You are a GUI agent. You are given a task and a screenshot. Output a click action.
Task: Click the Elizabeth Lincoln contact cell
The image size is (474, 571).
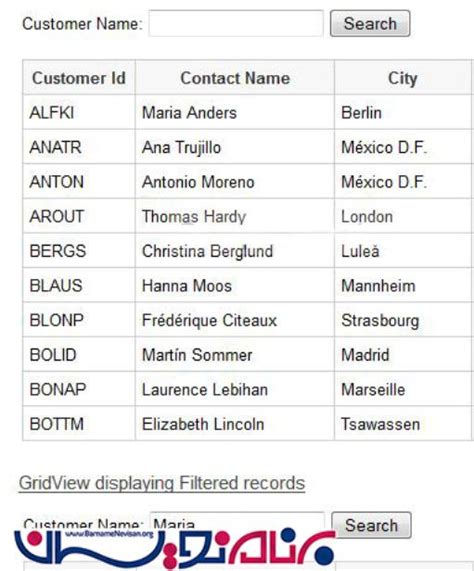coord(235,424)
